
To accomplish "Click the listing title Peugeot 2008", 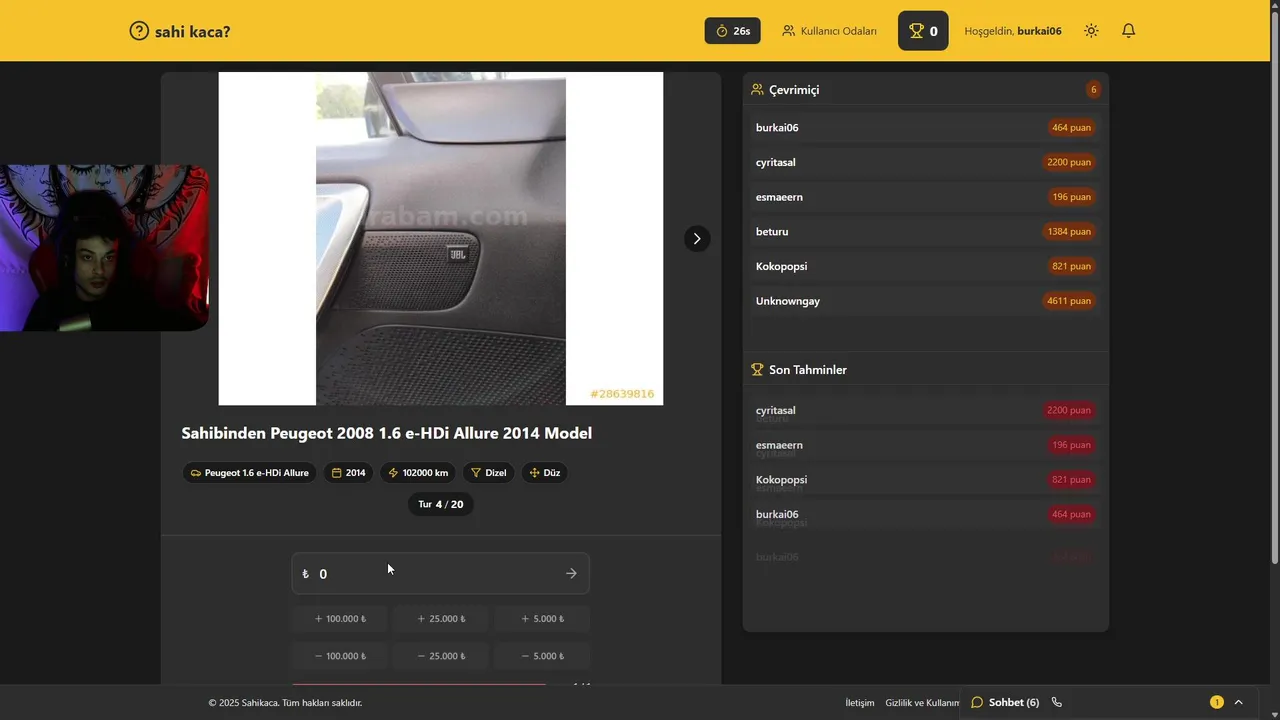I will pos(386,433).
